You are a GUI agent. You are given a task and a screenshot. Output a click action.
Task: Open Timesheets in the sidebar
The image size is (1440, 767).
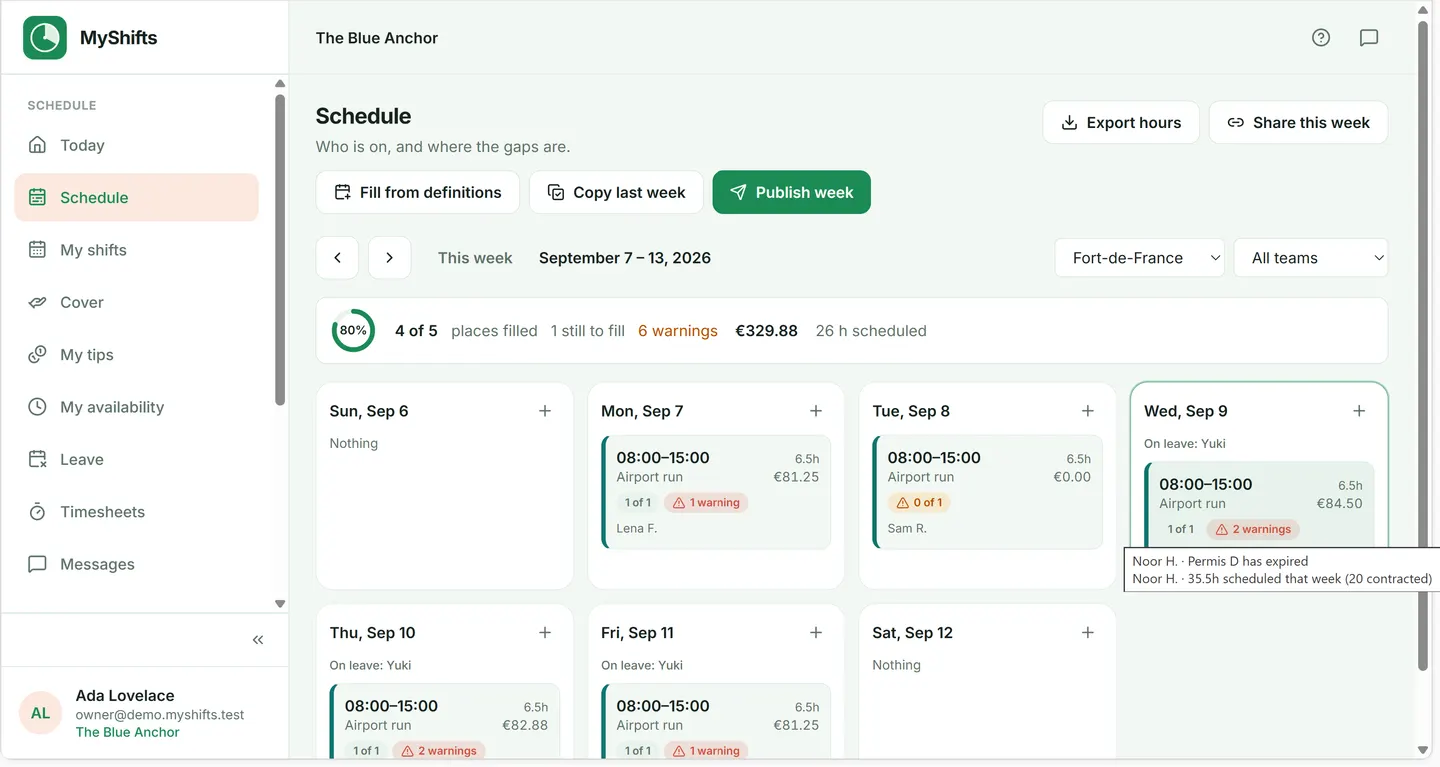137,512
